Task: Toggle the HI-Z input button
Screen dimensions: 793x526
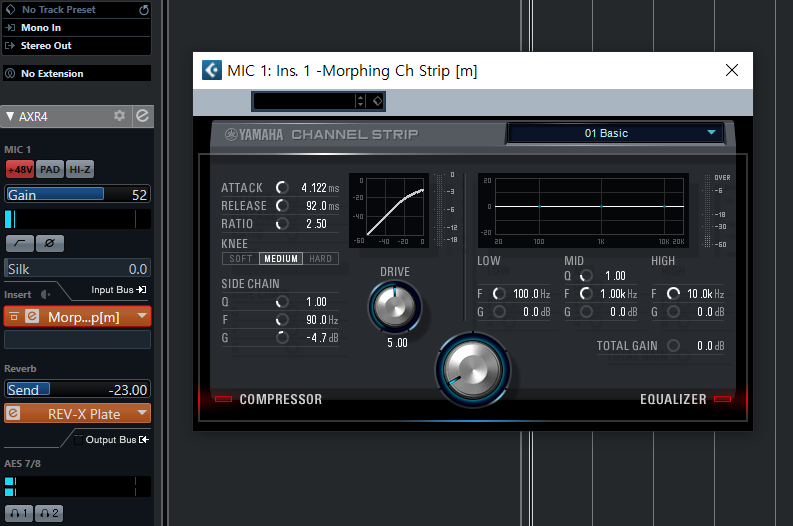Action: pyautogui.click(x=80, y=169)
